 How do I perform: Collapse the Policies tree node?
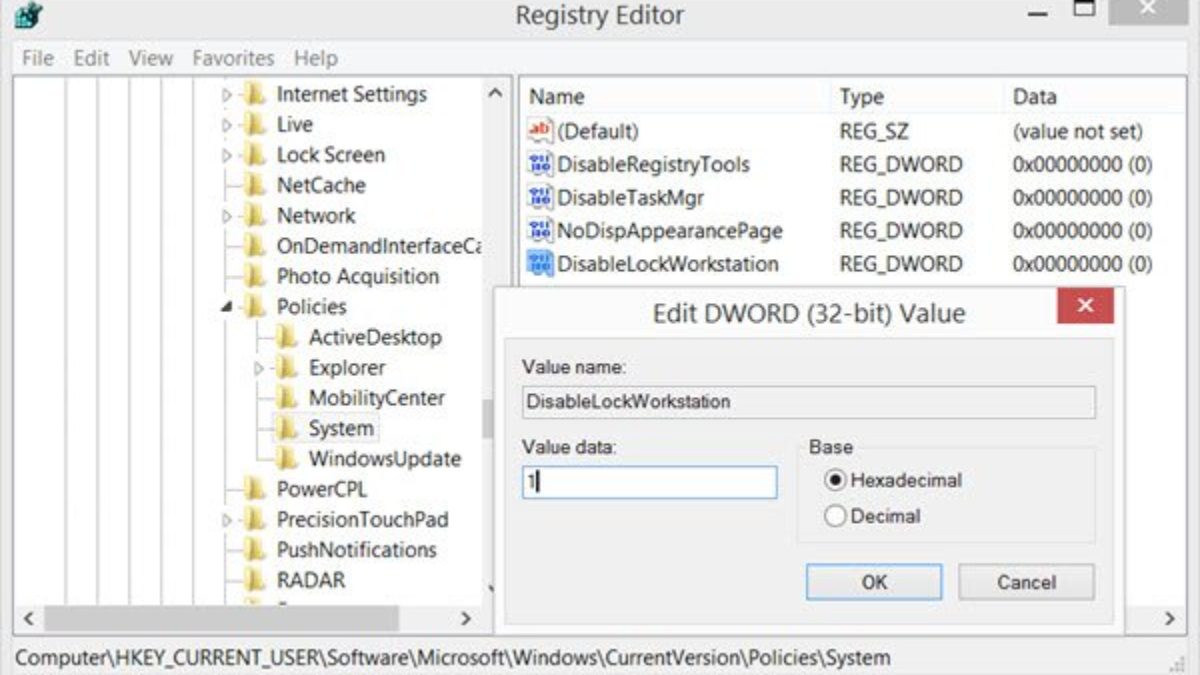[x=226, y=307]
